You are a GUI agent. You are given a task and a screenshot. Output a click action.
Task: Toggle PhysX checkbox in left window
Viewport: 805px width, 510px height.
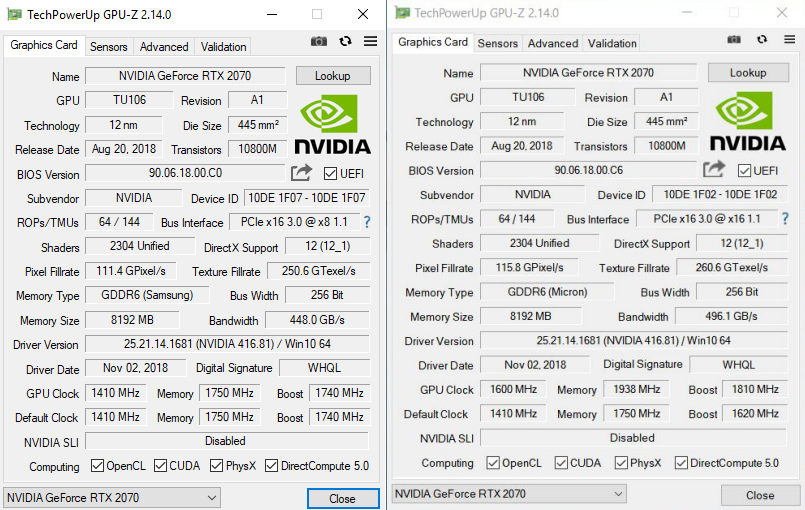pyautogui.click(x=217, y=465)
